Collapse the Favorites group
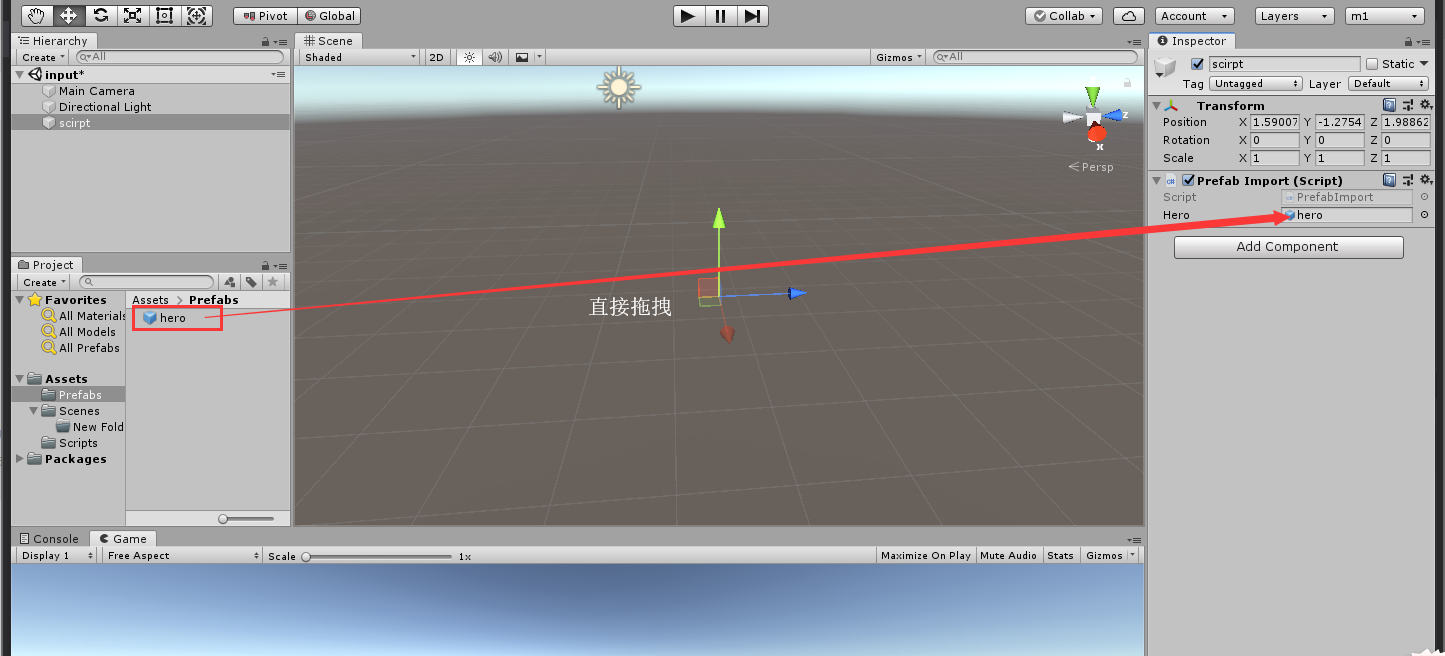 (x=21, y=300)
